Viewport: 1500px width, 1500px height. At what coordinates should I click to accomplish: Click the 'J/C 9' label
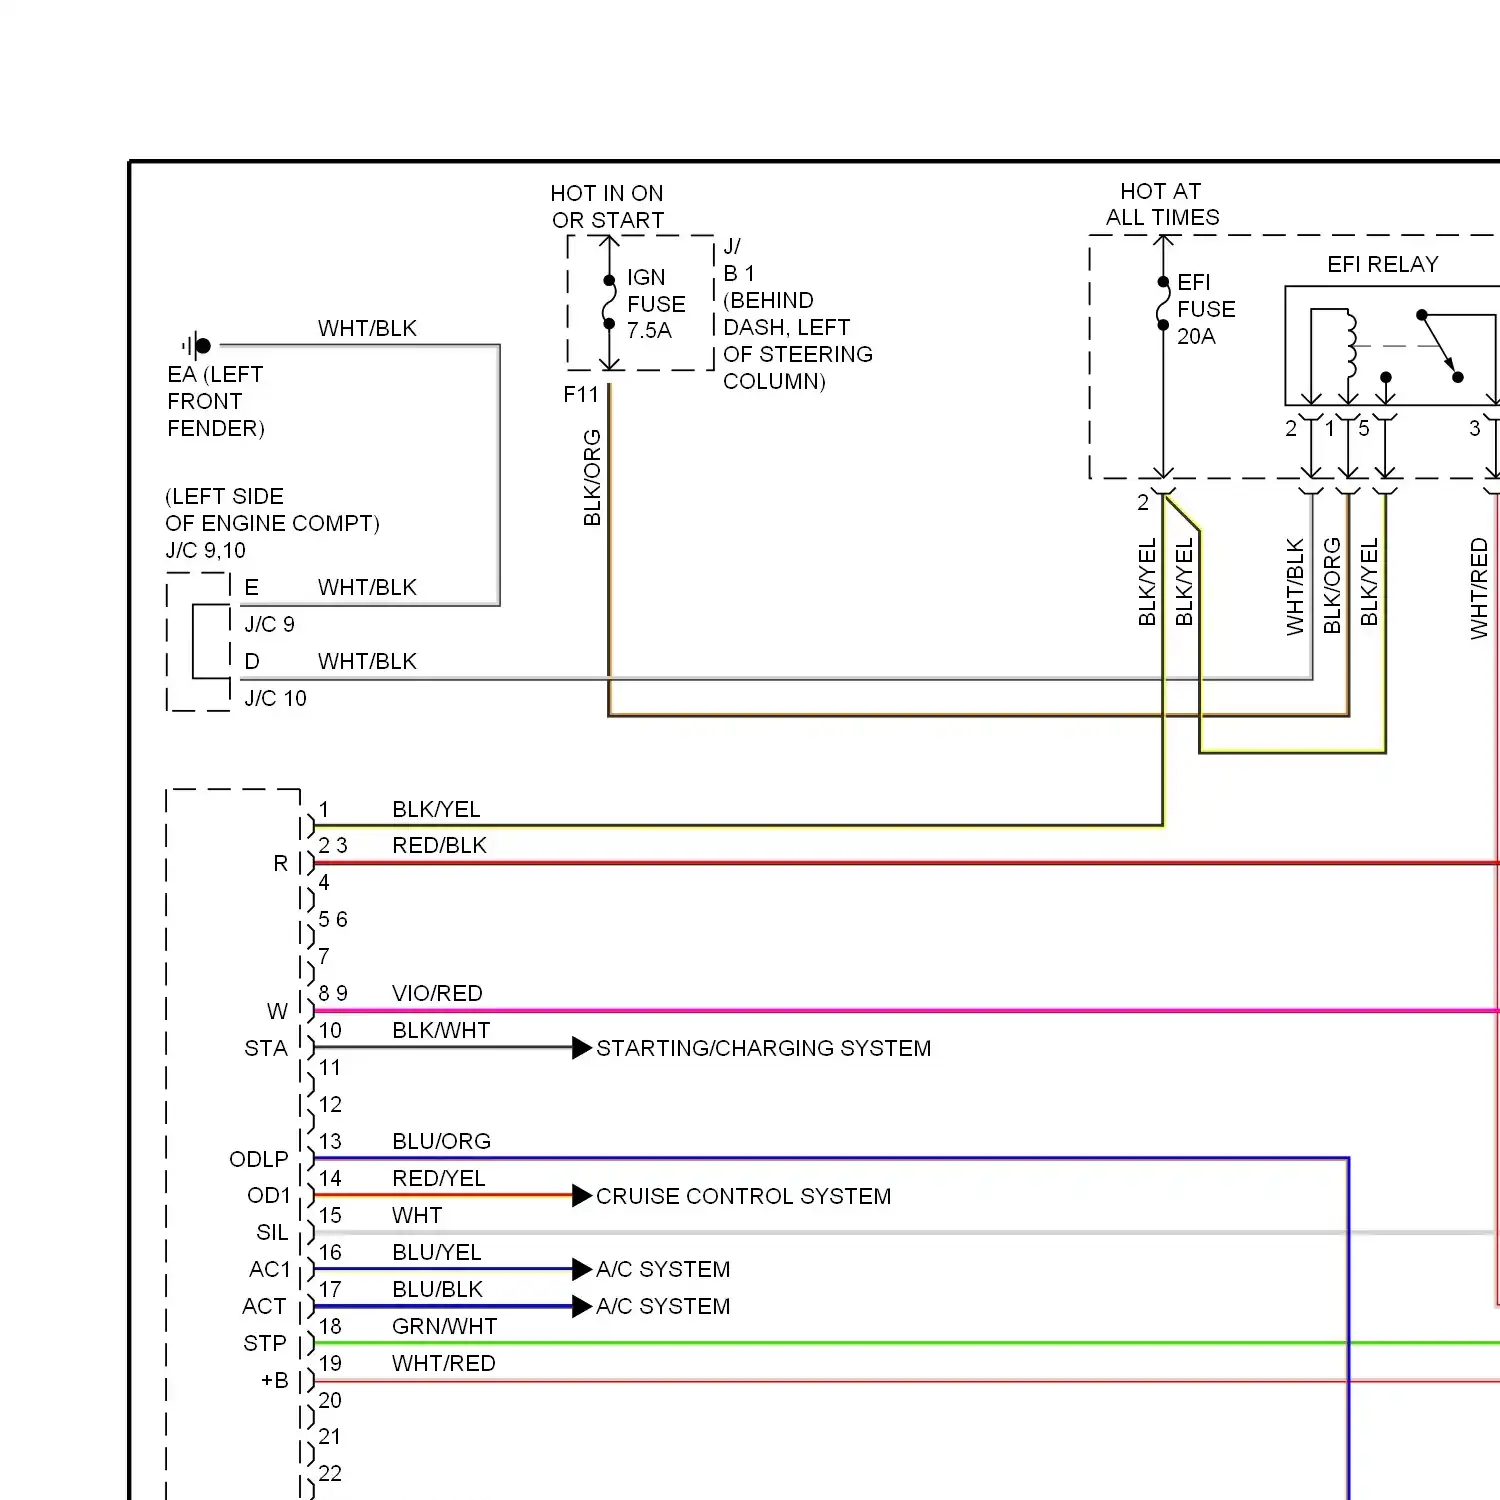(x=270, y=624)
